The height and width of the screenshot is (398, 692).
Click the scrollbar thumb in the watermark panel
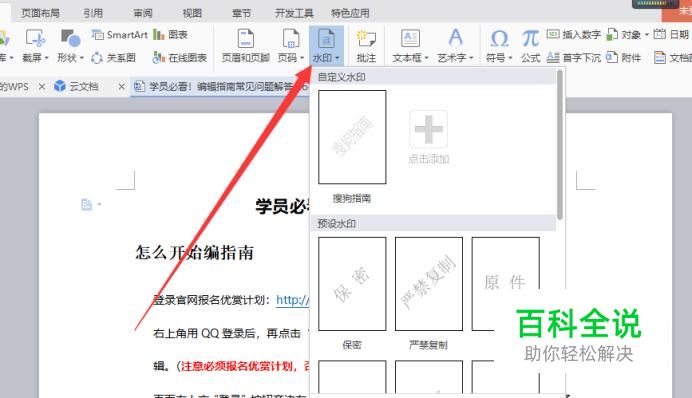pyautogui.click(x=560, y=144)
